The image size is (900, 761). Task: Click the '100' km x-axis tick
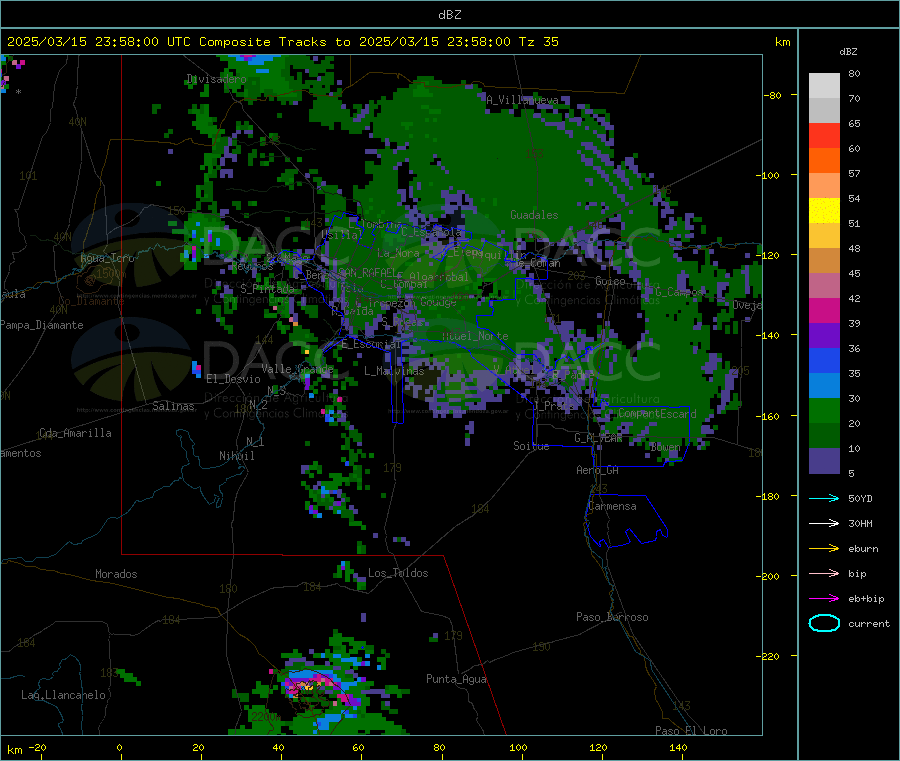tap(518, 747)
